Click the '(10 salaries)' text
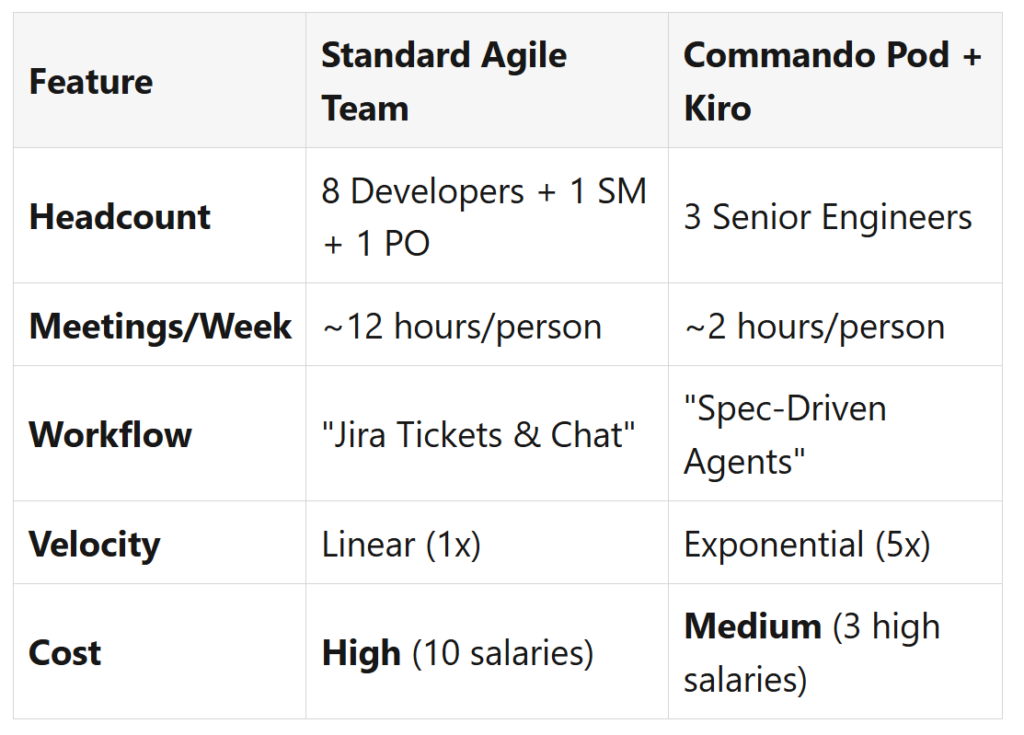 pos(503,653)
